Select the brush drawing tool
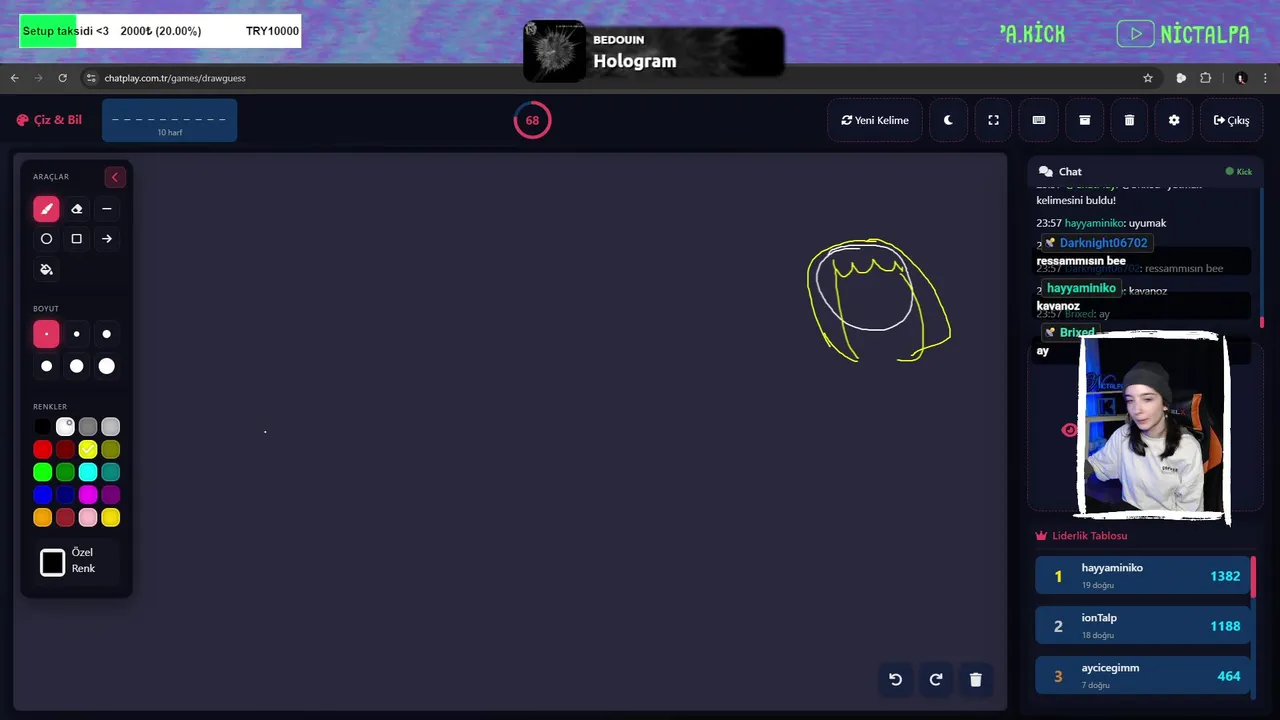The image size is (1280, 720). [46, 209]
